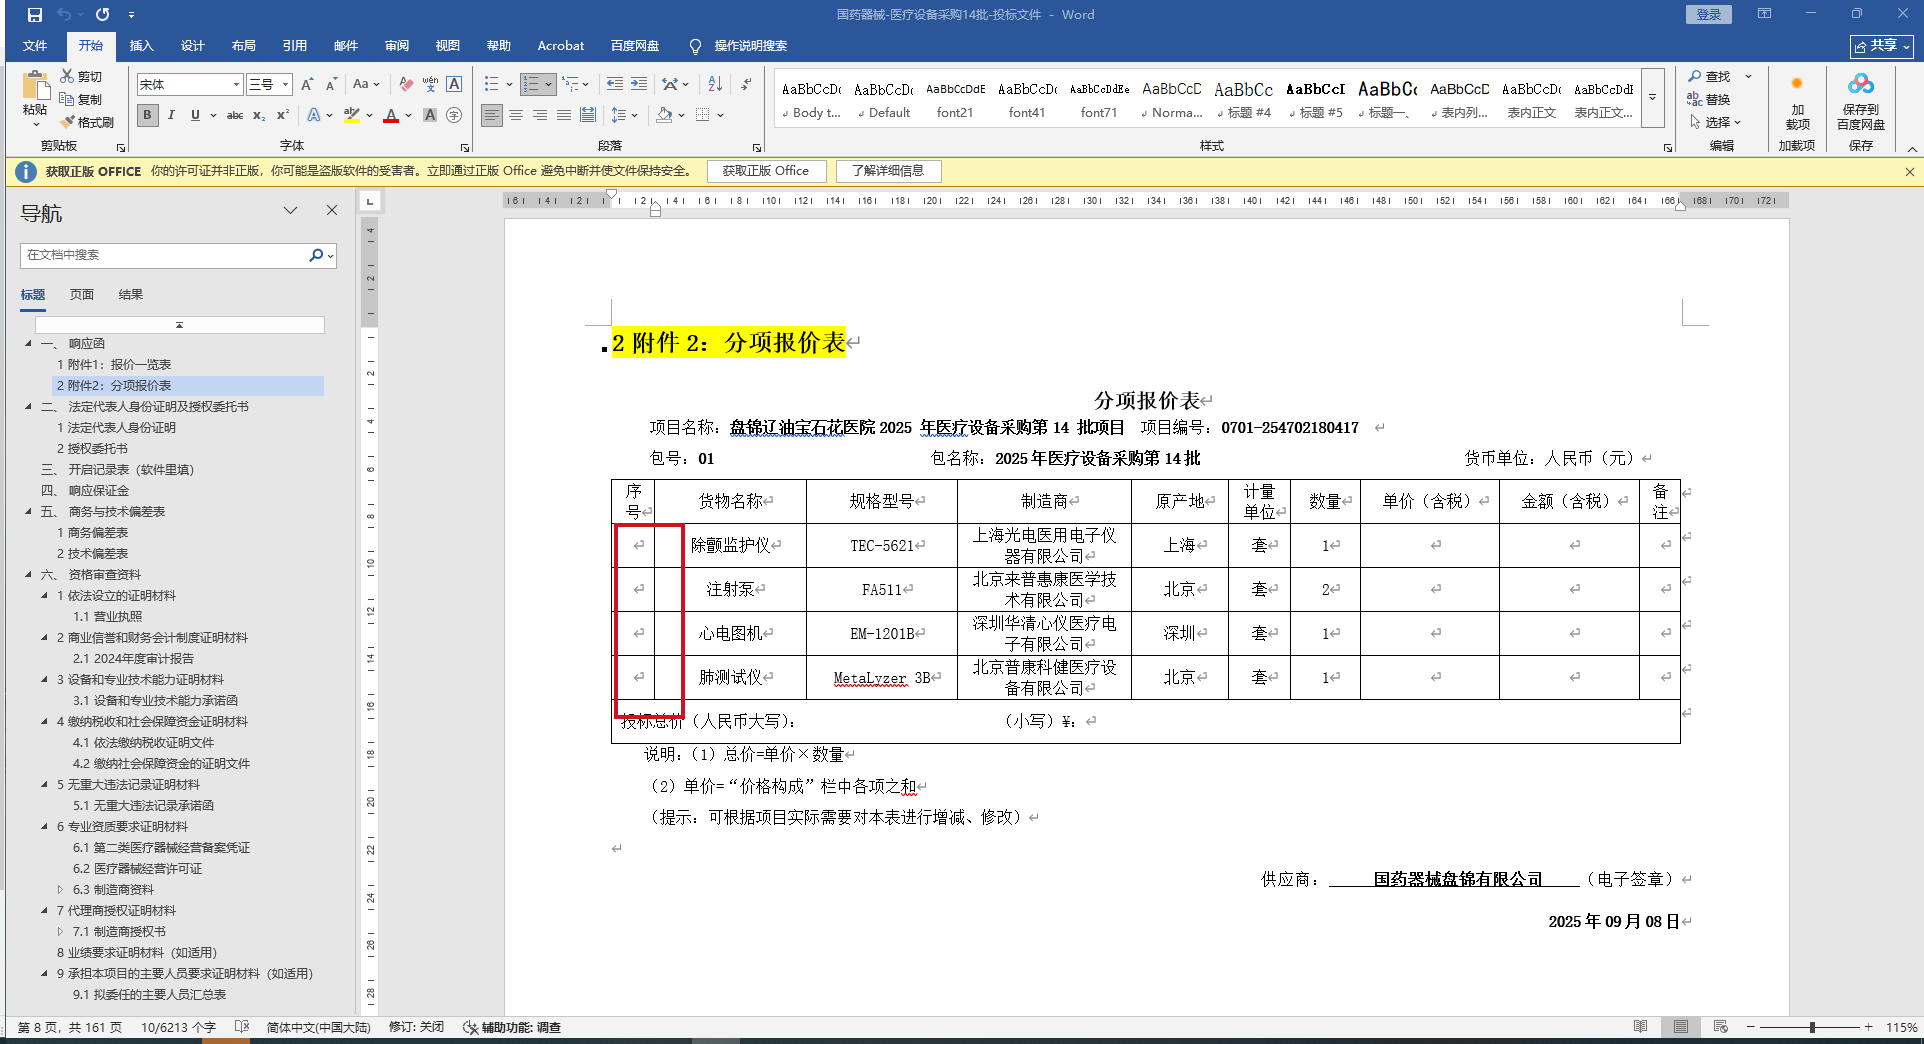Toggle numbered list formatting
The image size is (1924, 1044).
pos(531,84)
